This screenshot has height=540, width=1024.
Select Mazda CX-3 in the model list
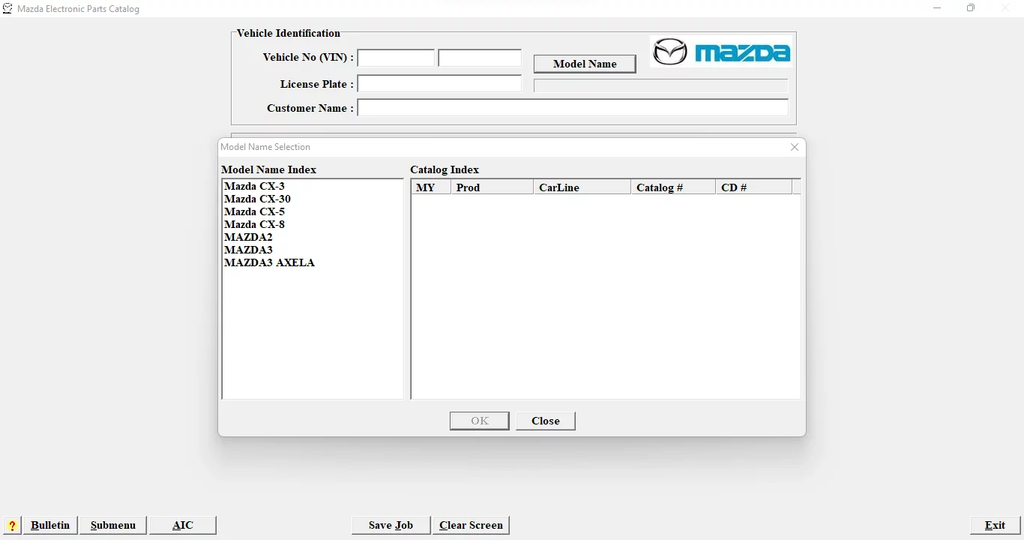click(254, 186)
